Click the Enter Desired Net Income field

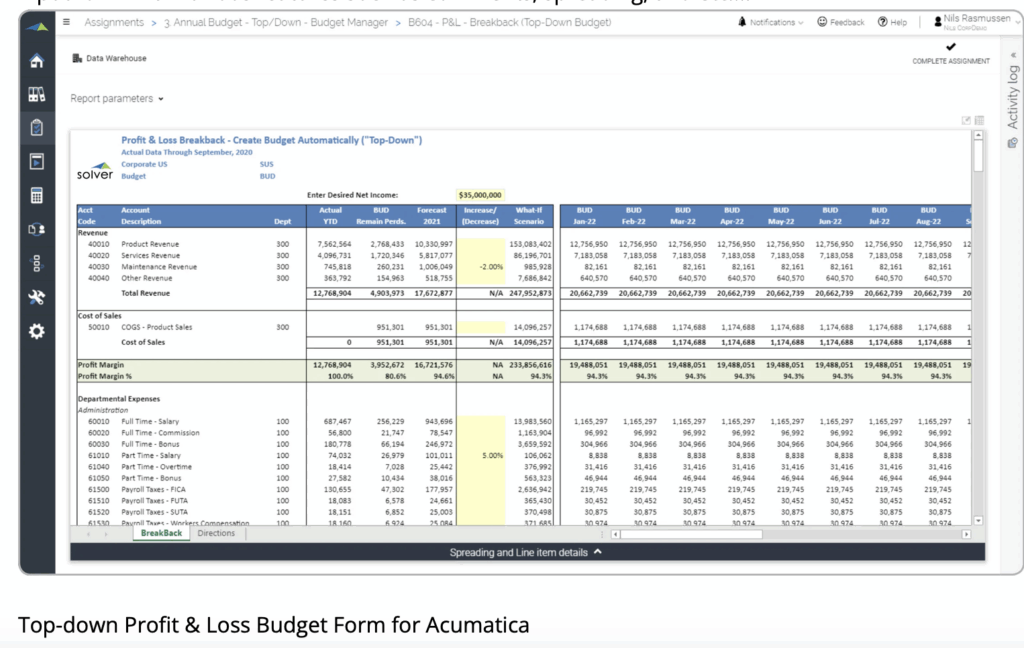(x=478, y=194)
